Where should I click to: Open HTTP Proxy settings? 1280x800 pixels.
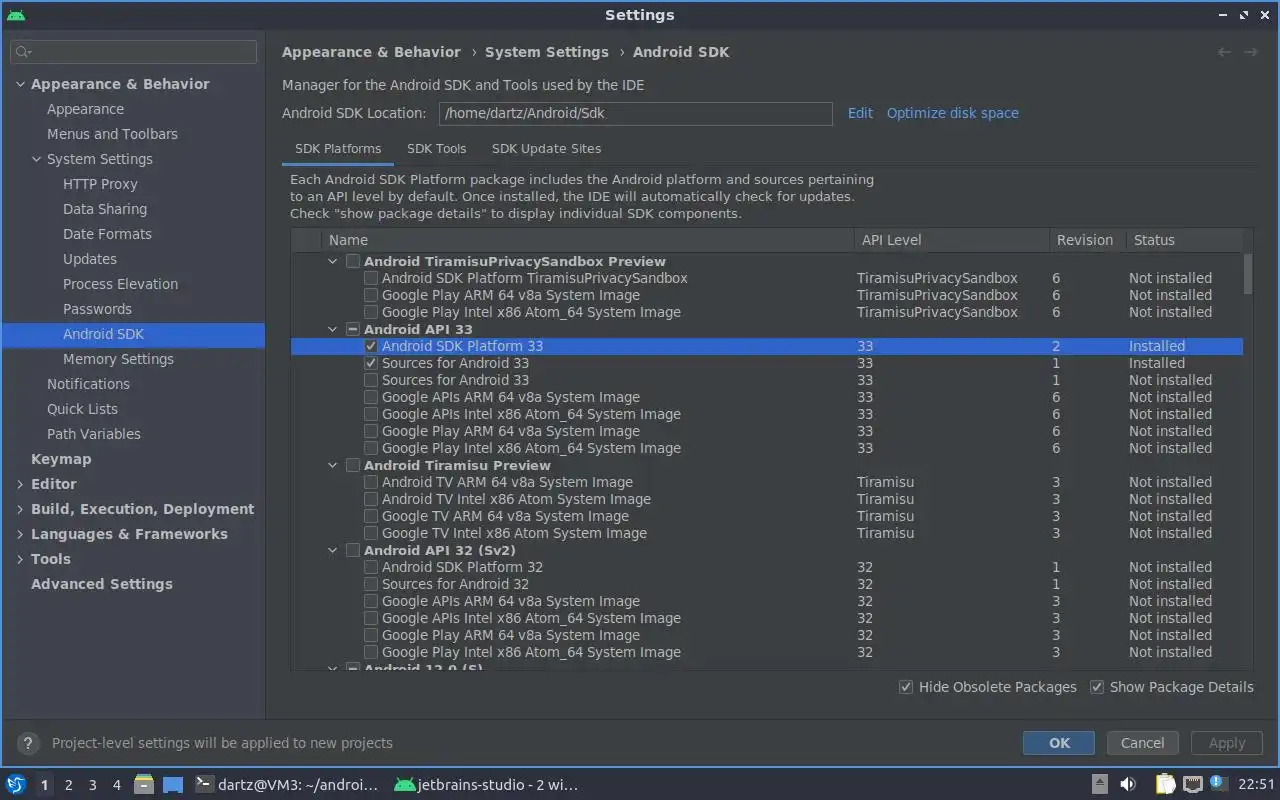pos(100,184)
